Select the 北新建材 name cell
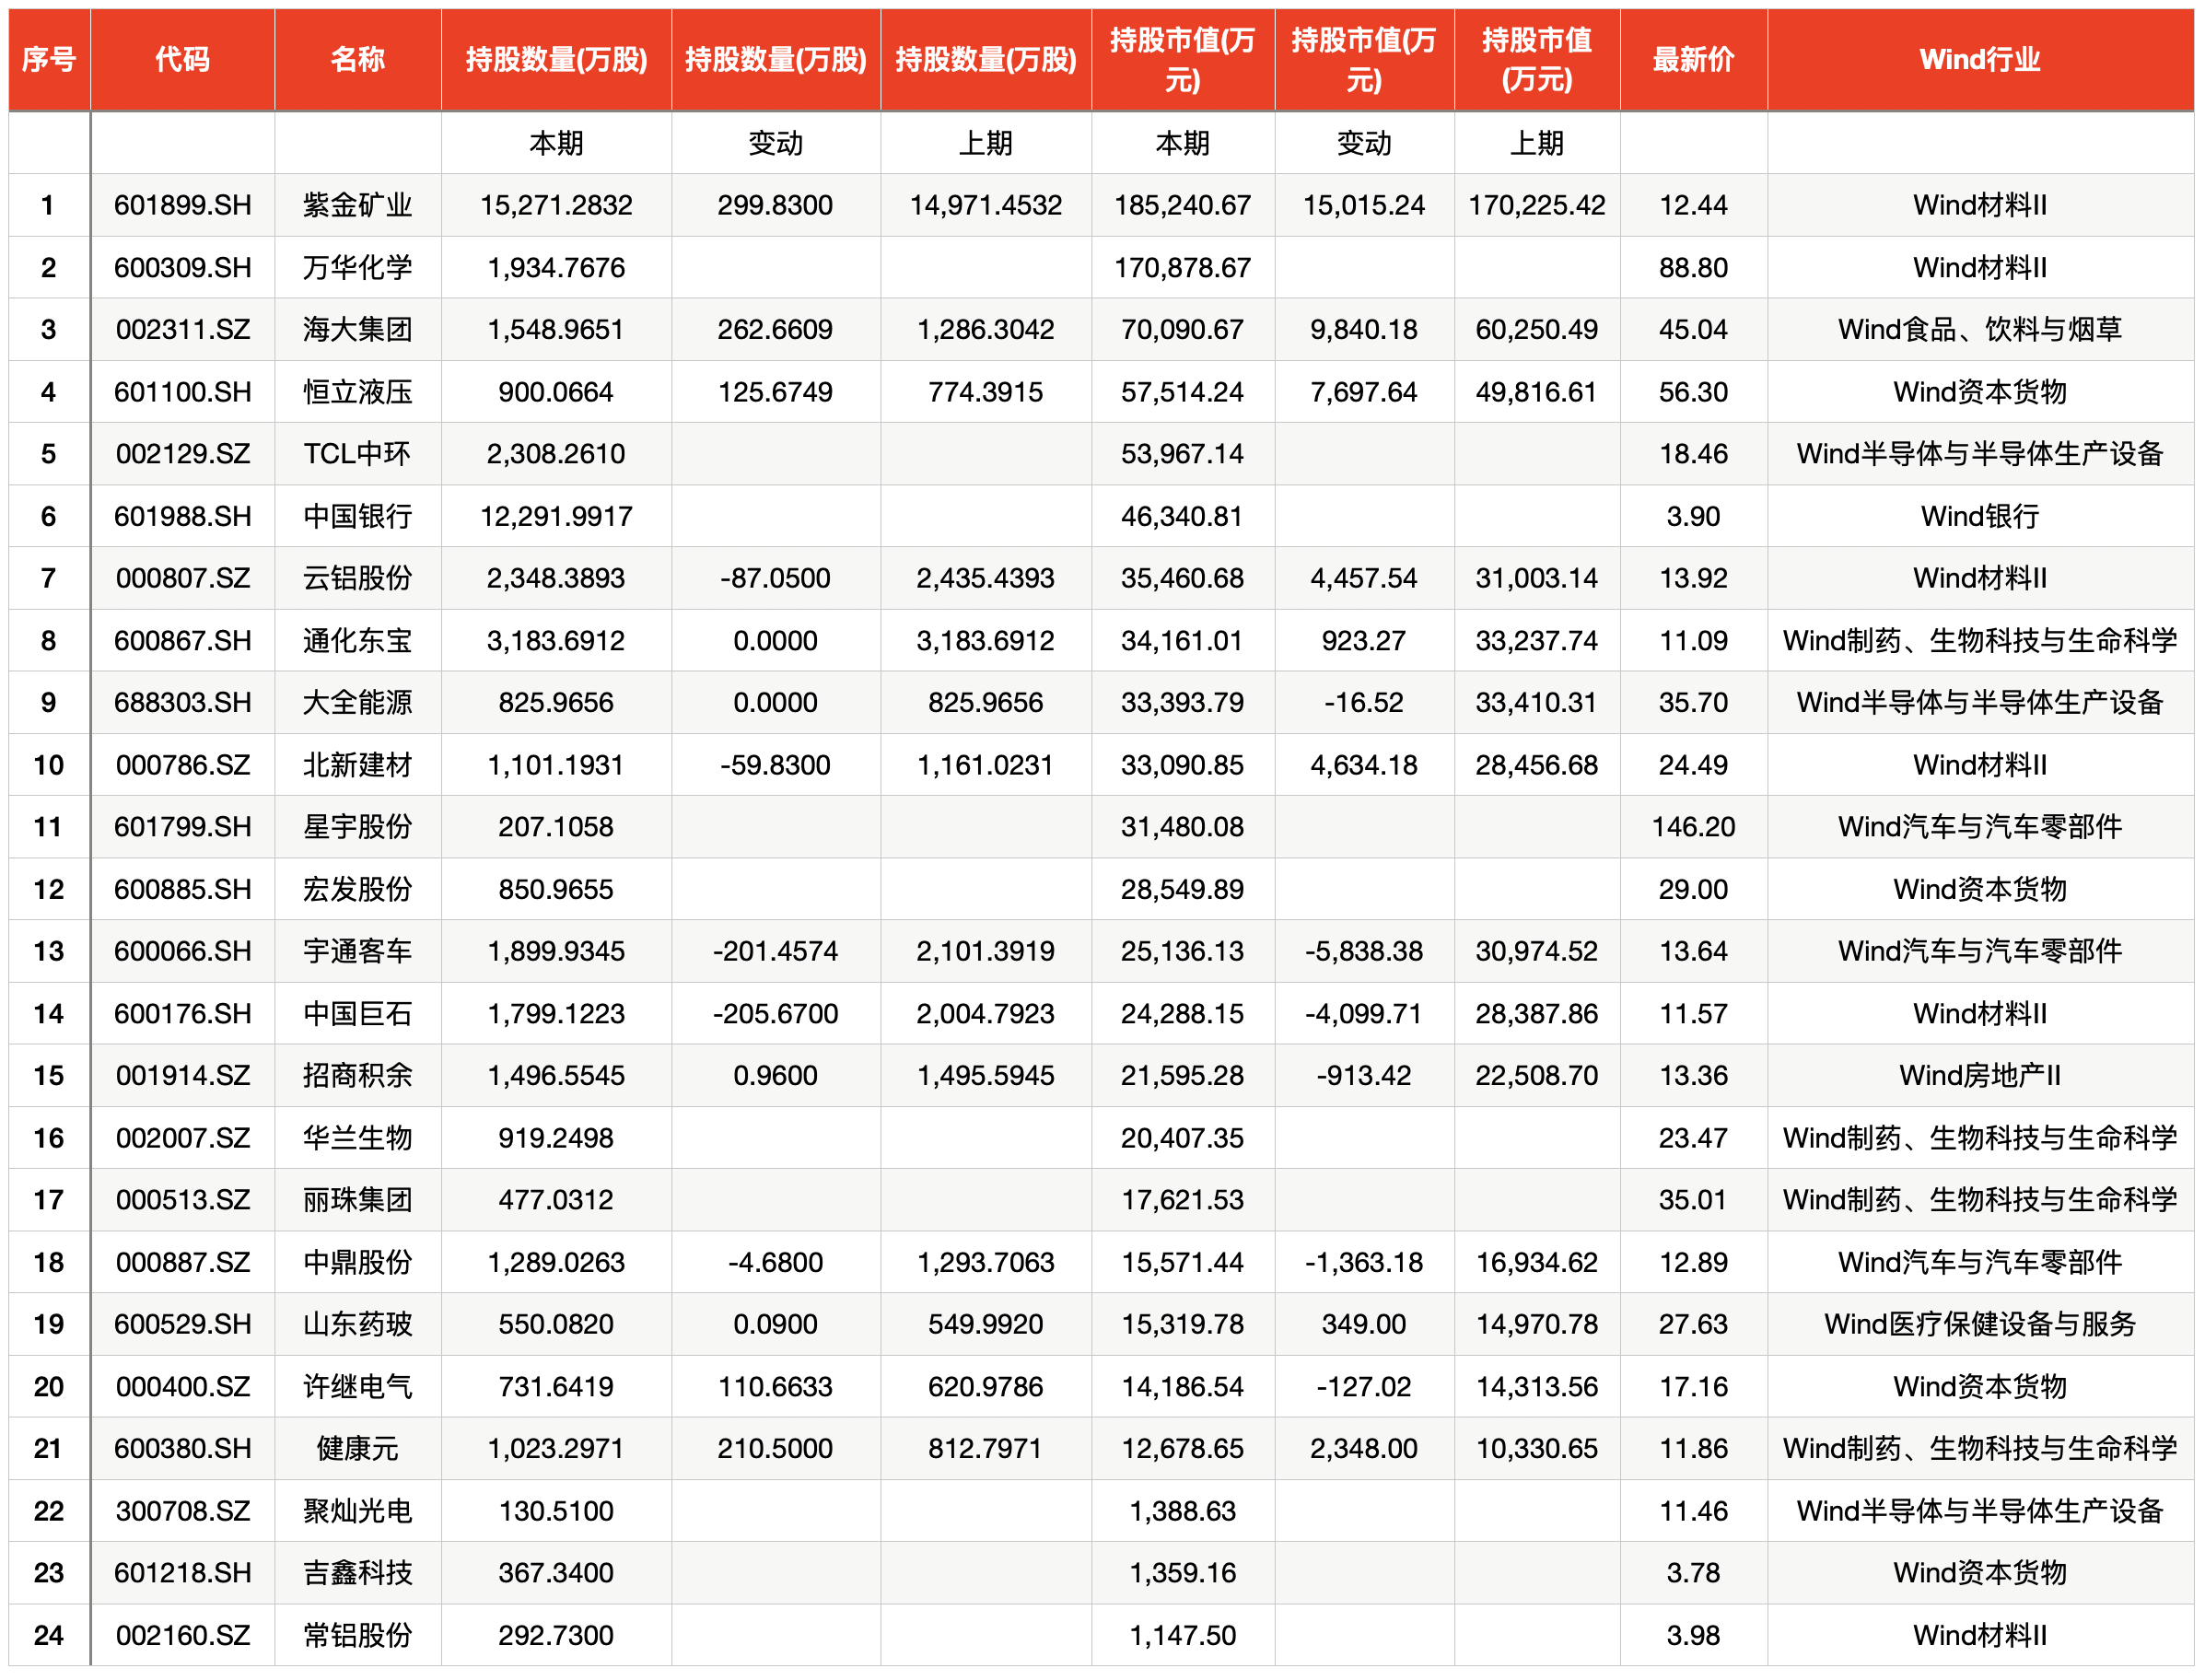 358,766
